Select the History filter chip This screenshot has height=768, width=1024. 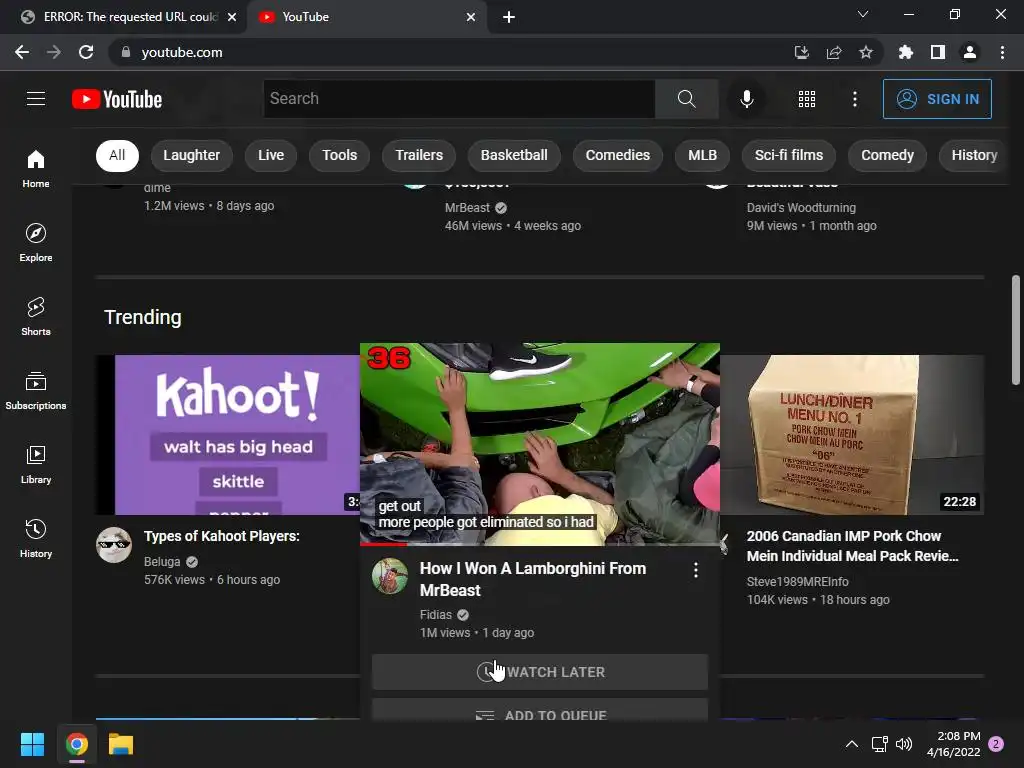coord(974,155)
